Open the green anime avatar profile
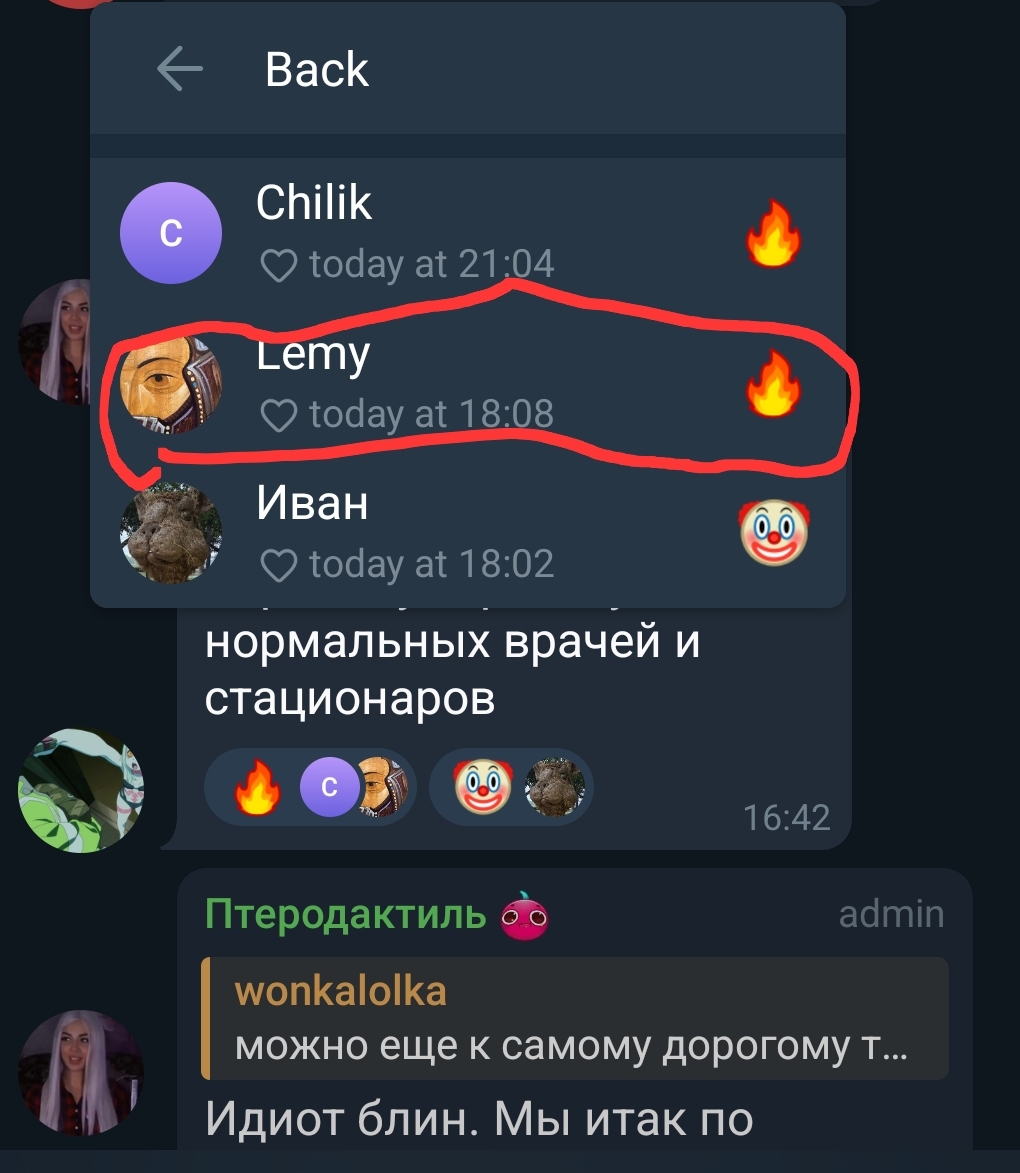1020x1173 pixels. pyautogui.click(x=81, y=790)
